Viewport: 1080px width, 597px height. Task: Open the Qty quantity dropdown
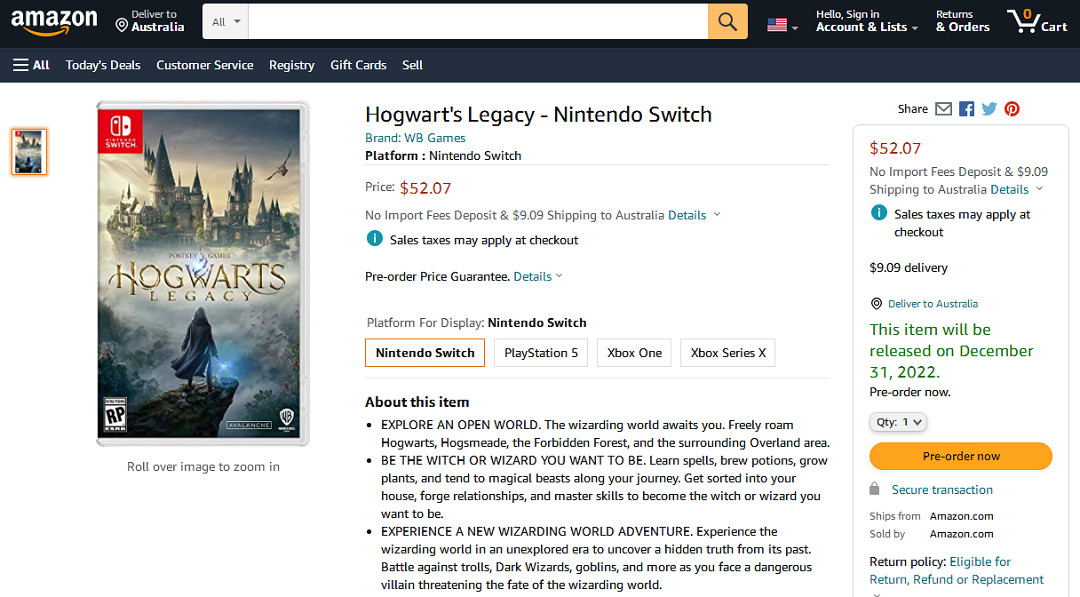[x=899, y=422]
